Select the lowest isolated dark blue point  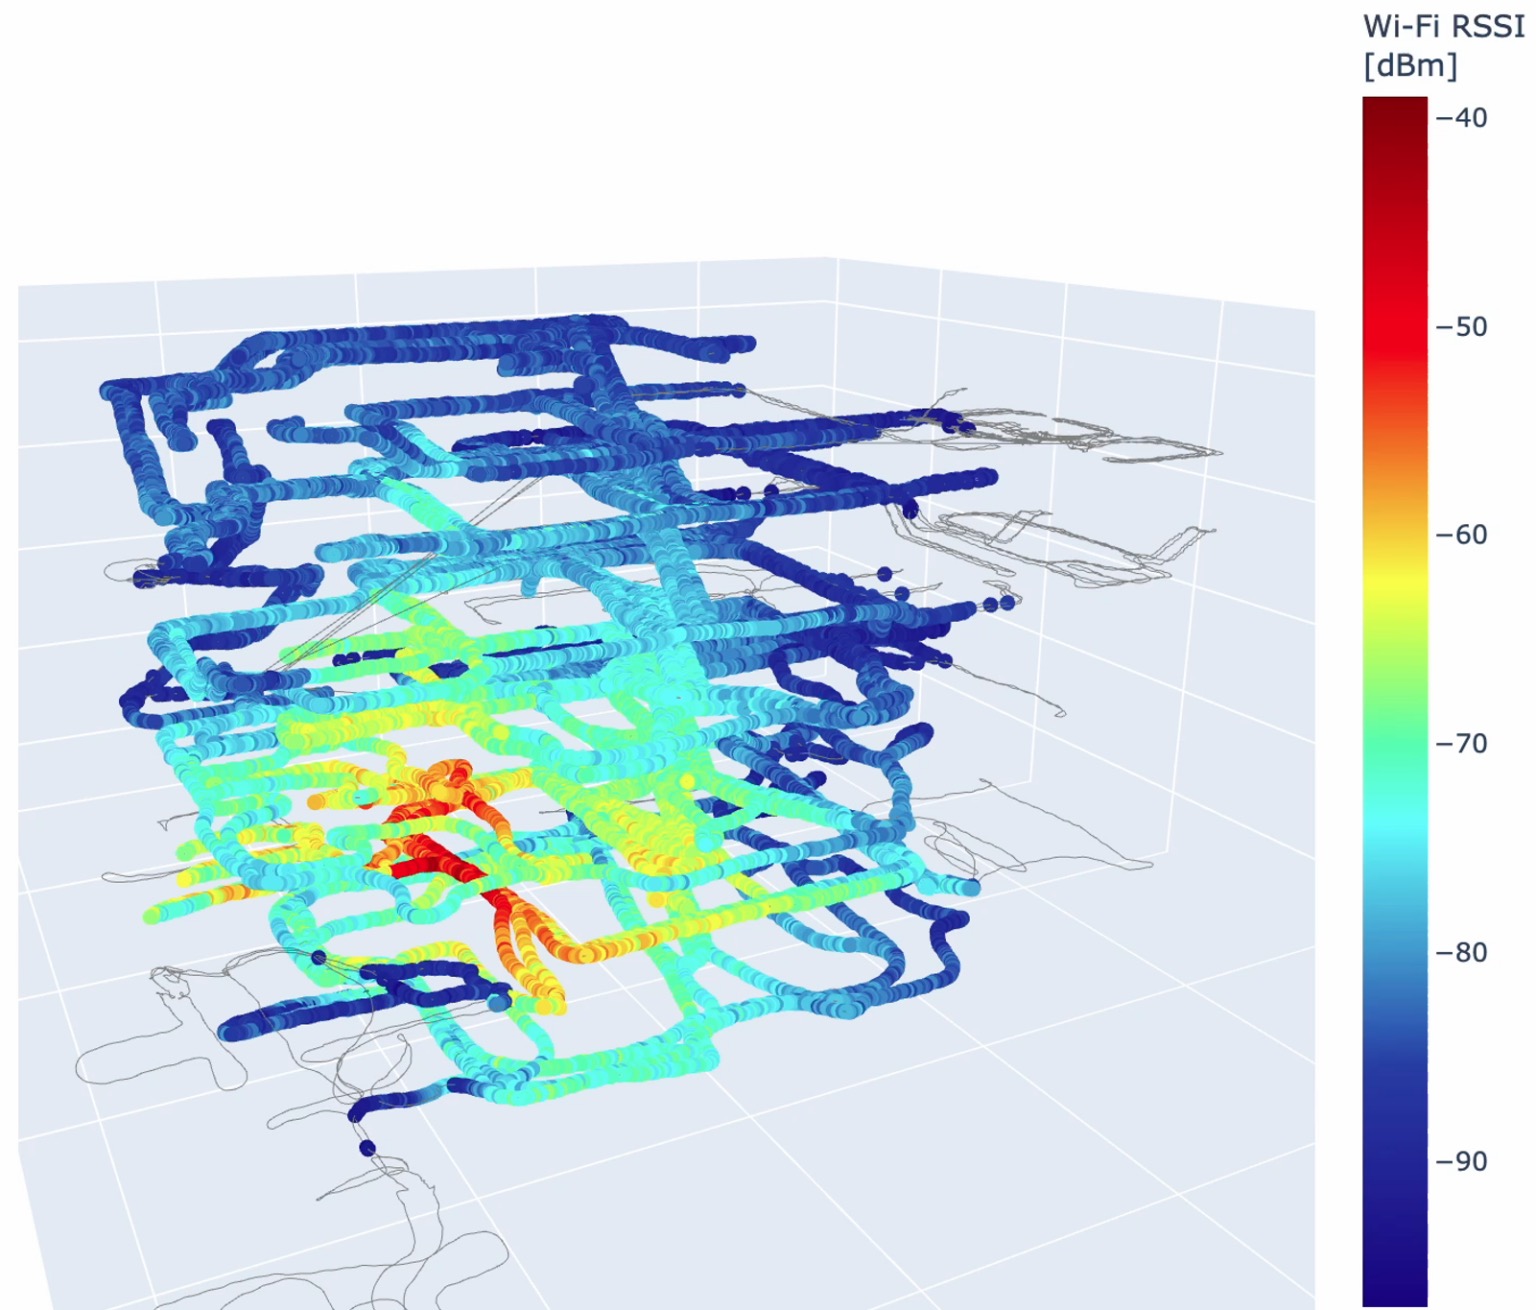[x=367, y=1148]
